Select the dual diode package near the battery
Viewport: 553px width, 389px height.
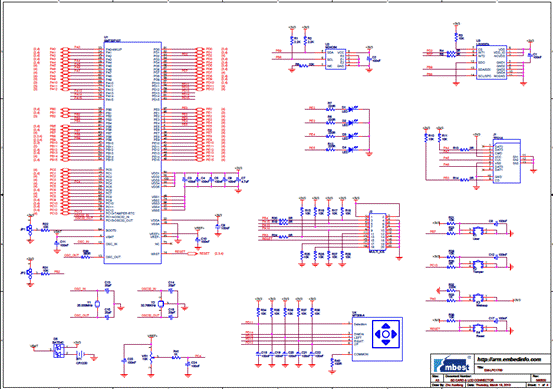pyautogui.click(x=59, y=351)
